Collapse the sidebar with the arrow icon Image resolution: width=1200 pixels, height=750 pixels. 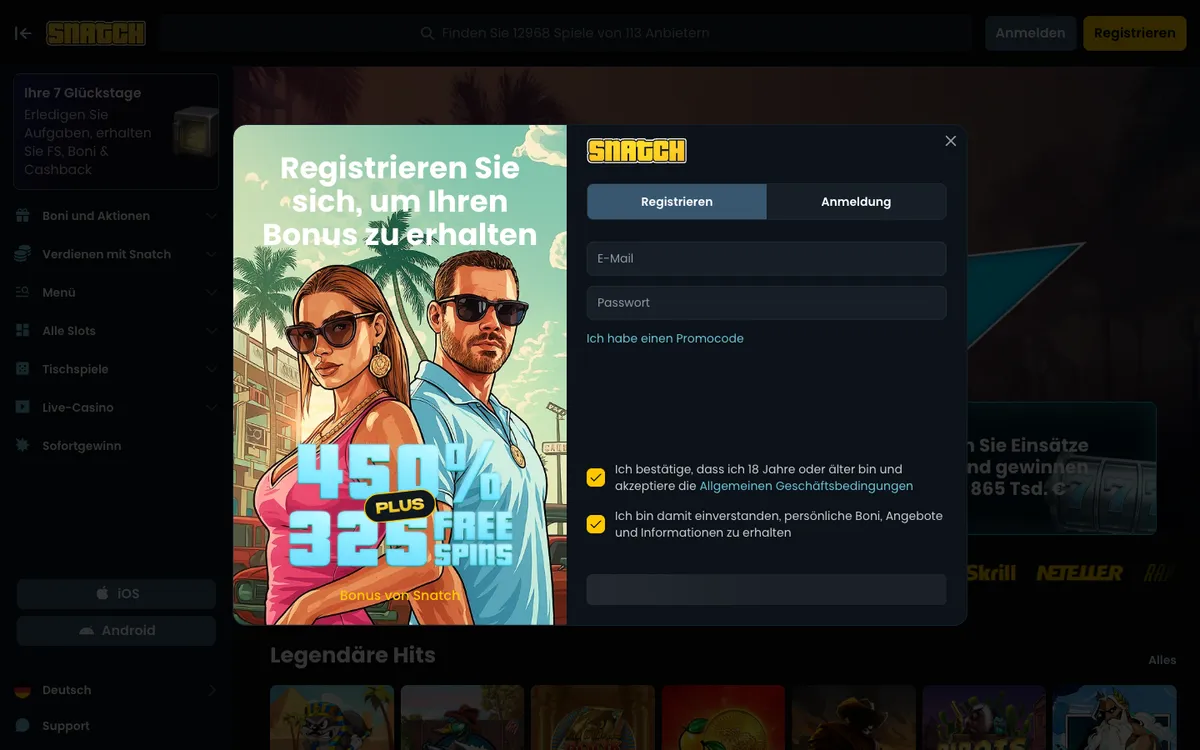pos(23,33)
